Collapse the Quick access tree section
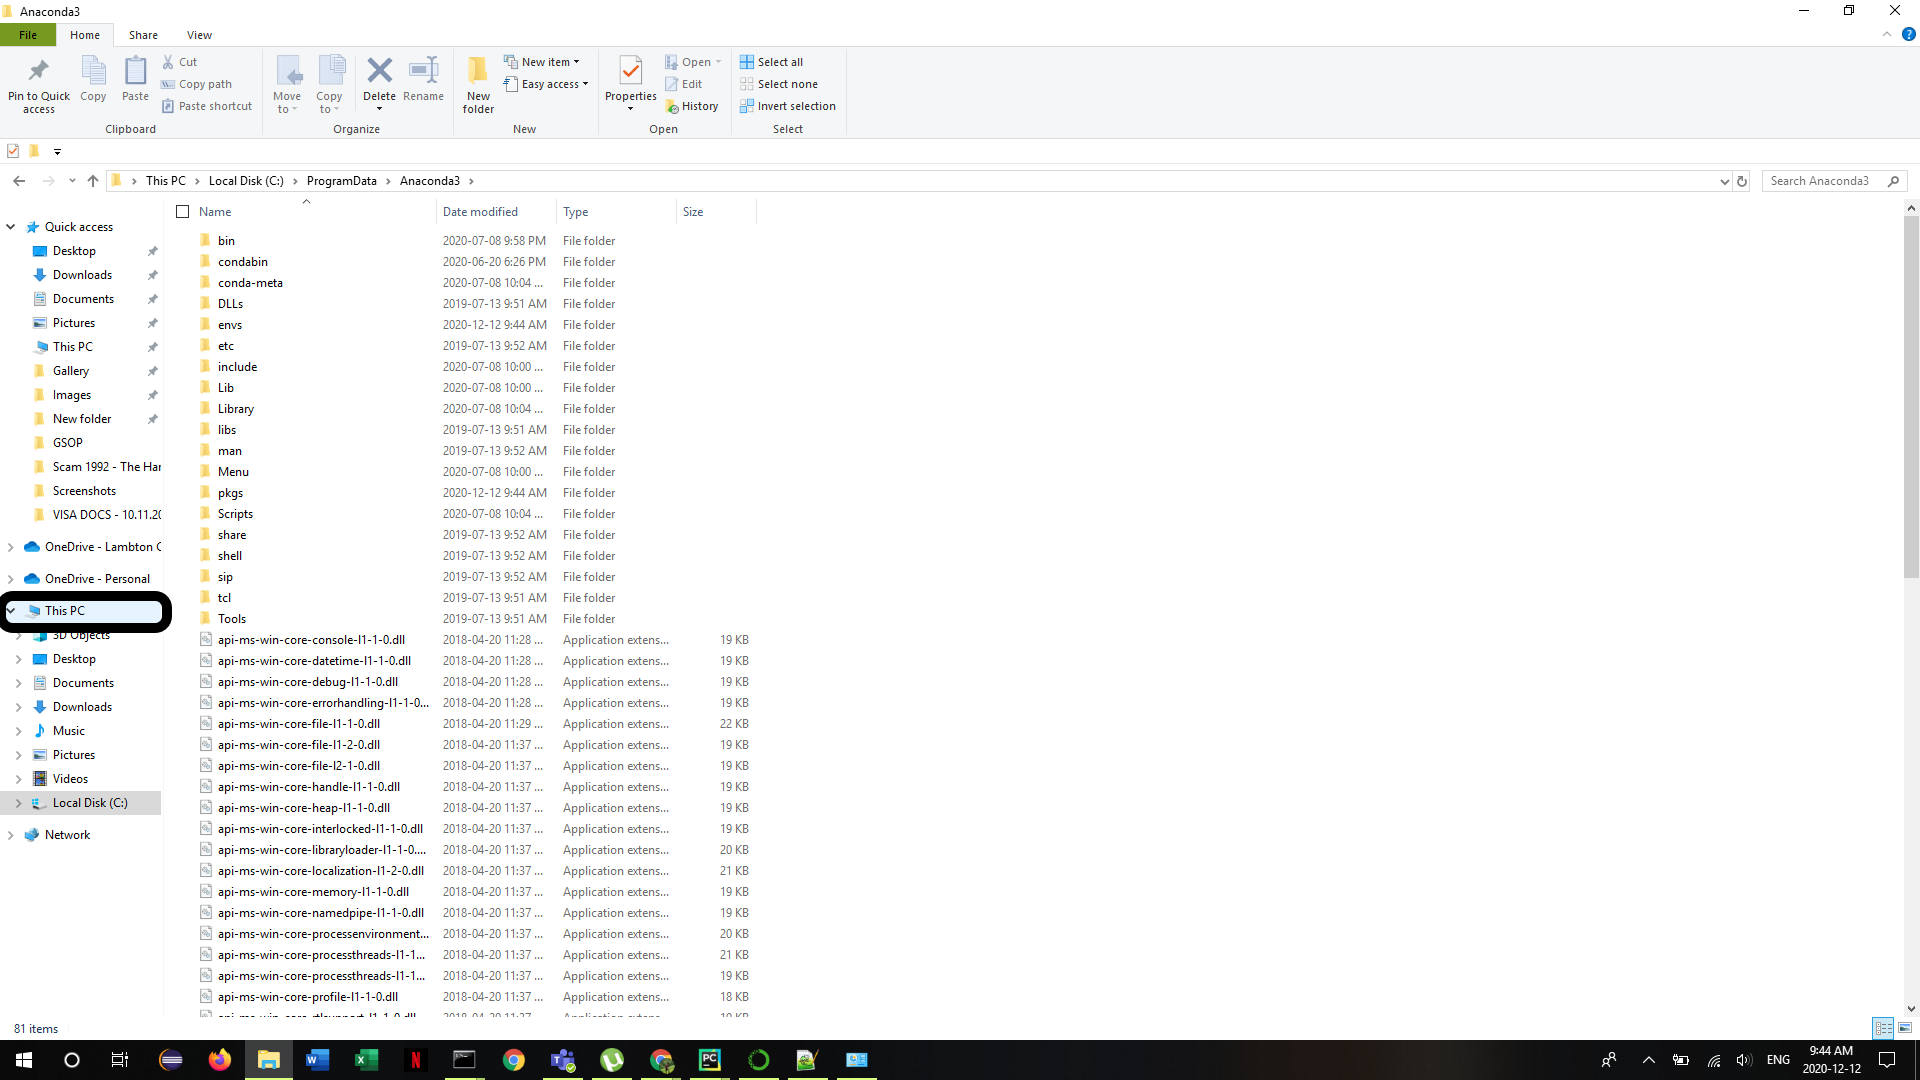Screen dimensions: 1920x1080 [x=10, y=227]
